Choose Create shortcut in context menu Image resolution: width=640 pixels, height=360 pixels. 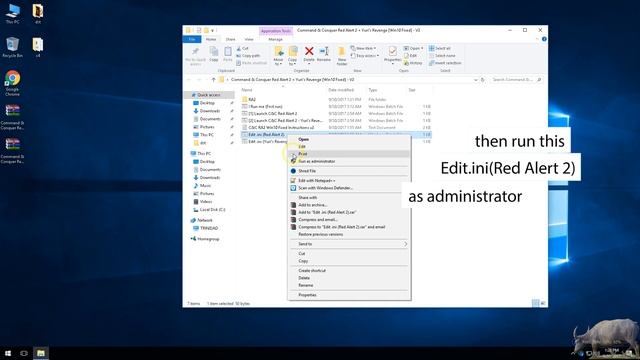coord(349,271)
